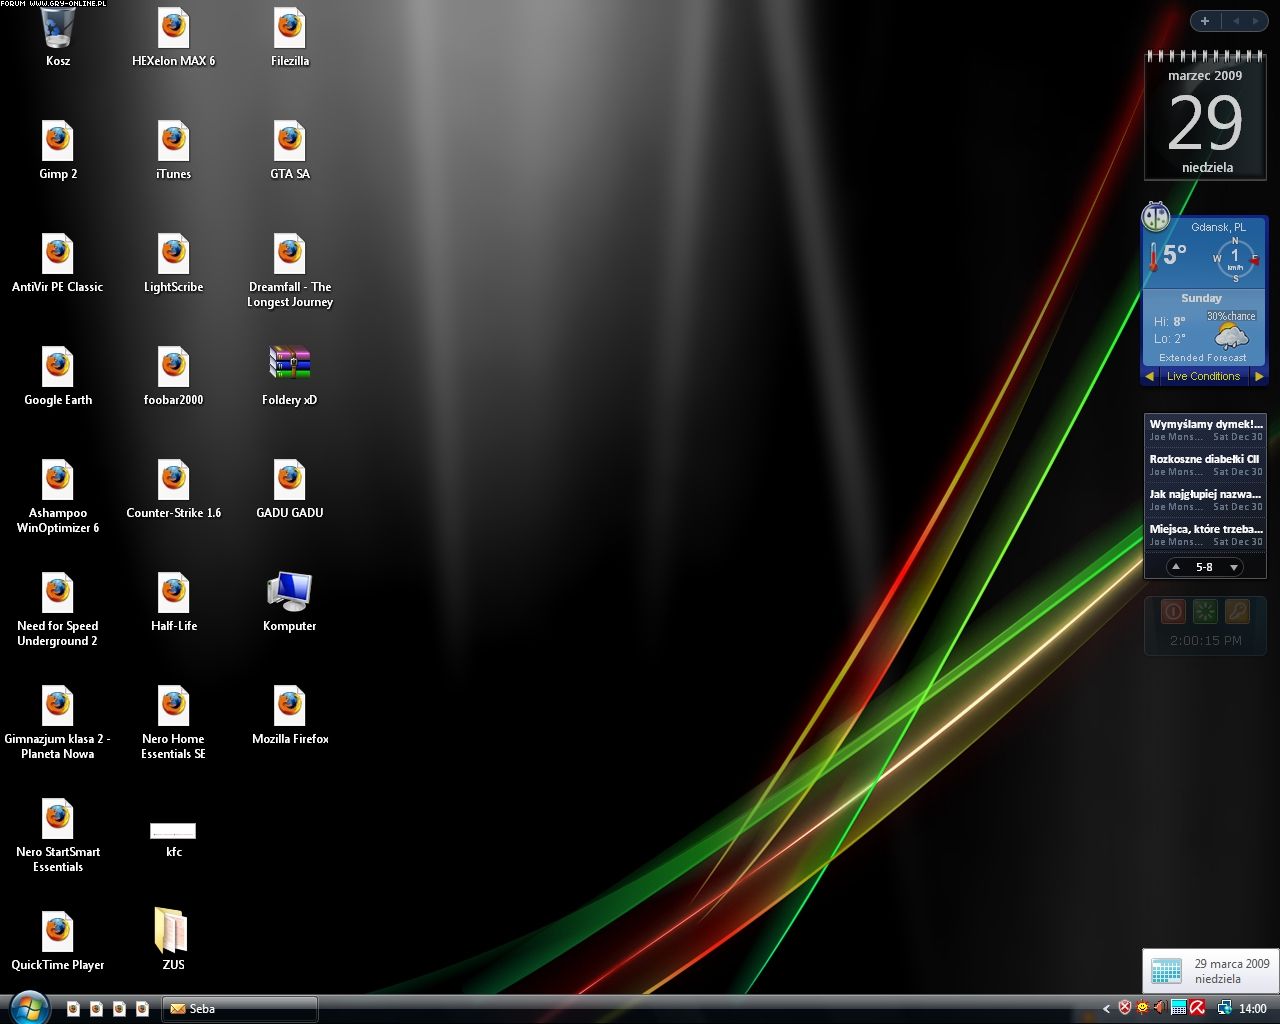Viewport: 1280px width, 1024px height.
Task: Click the foobar2000 desktop icon
Action: [173, 376]
